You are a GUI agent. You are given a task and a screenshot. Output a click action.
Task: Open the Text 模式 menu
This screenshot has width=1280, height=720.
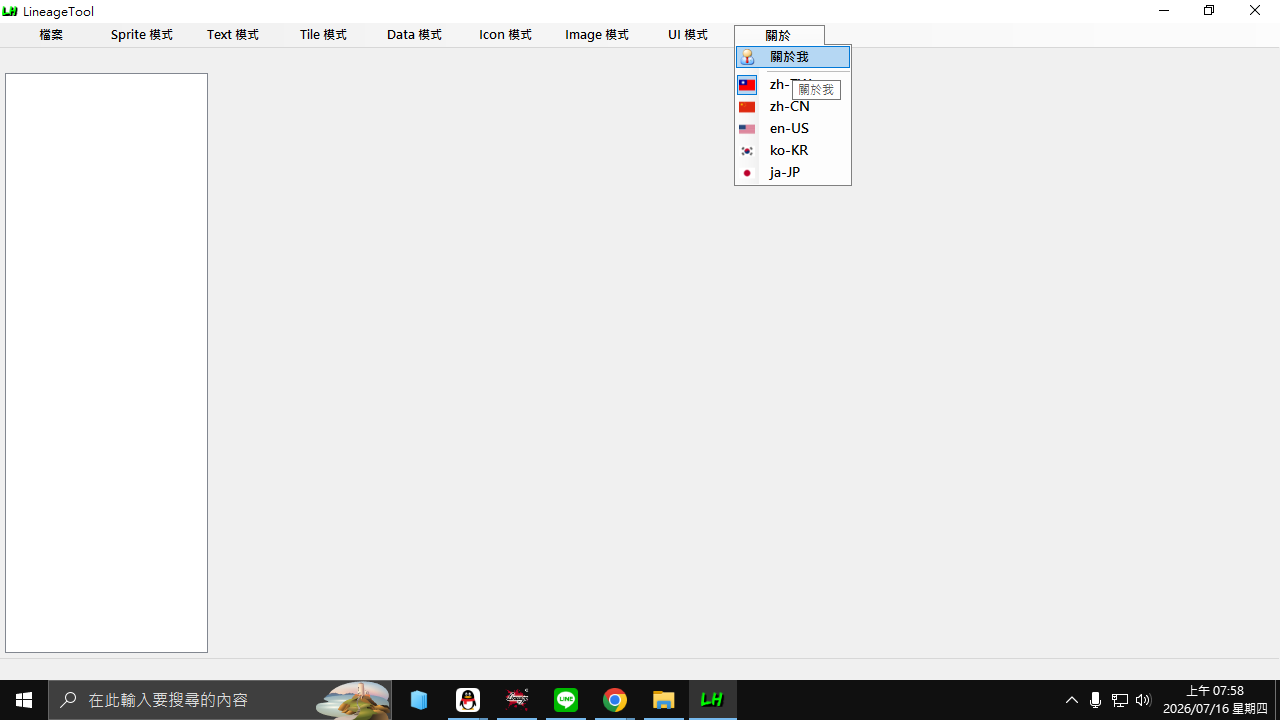233,35
